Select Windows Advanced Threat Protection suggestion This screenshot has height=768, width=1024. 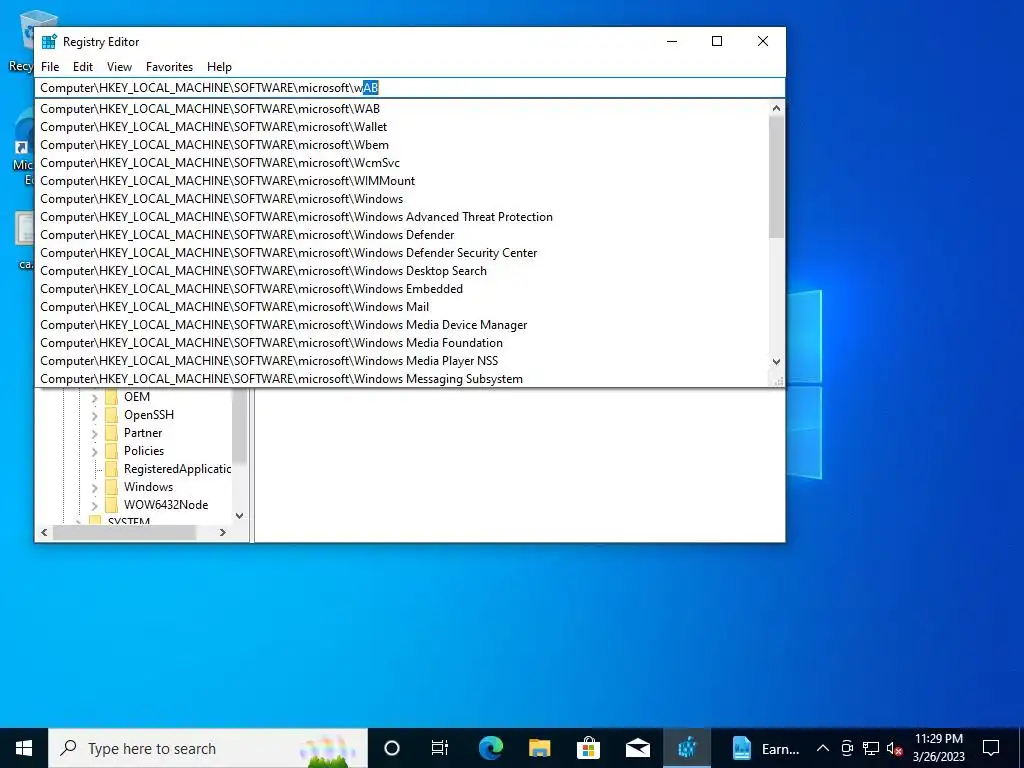pos(403,217)
